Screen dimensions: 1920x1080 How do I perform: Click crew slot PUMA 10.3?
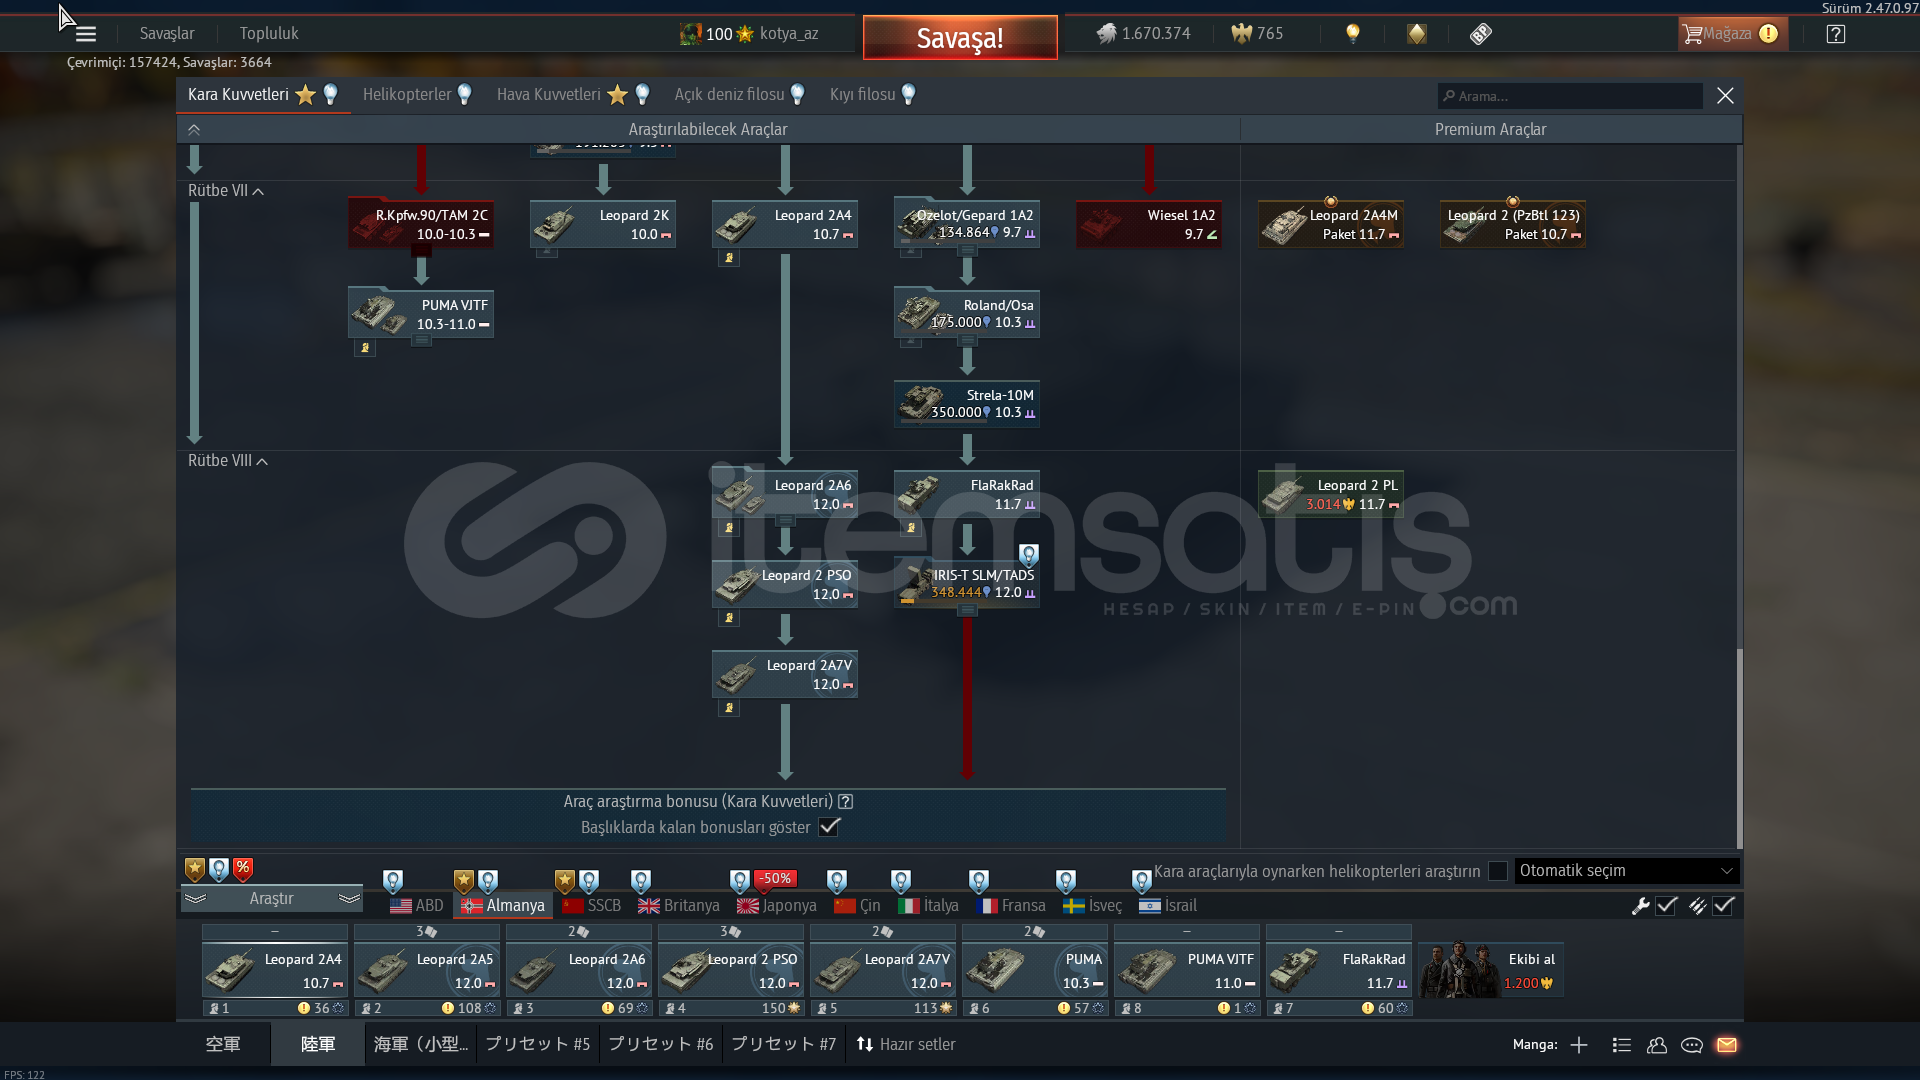[x=1035, y=970]
